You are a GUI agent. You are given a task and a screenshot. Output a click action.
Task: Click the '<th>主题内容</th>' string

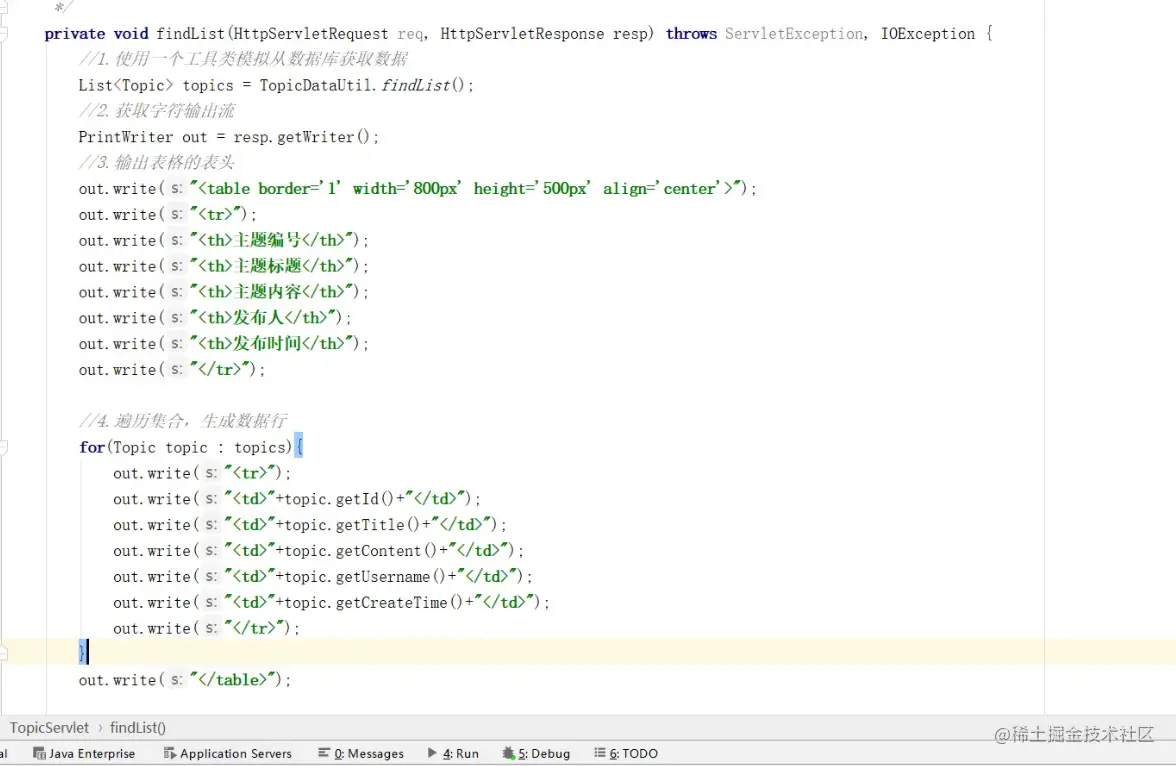[272, 292]
